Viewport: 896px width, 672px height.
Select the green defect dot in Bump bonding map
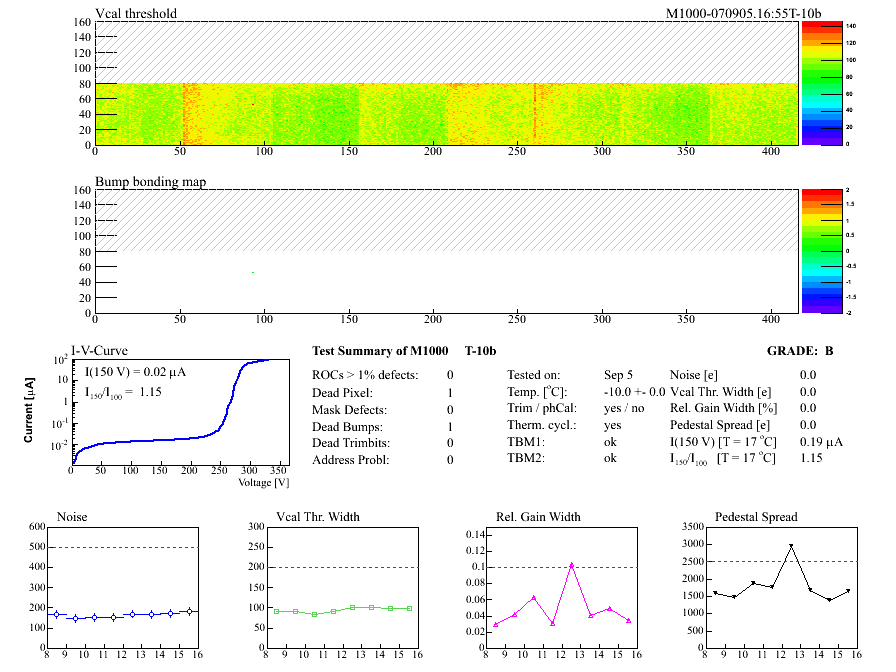coord(253,272)
